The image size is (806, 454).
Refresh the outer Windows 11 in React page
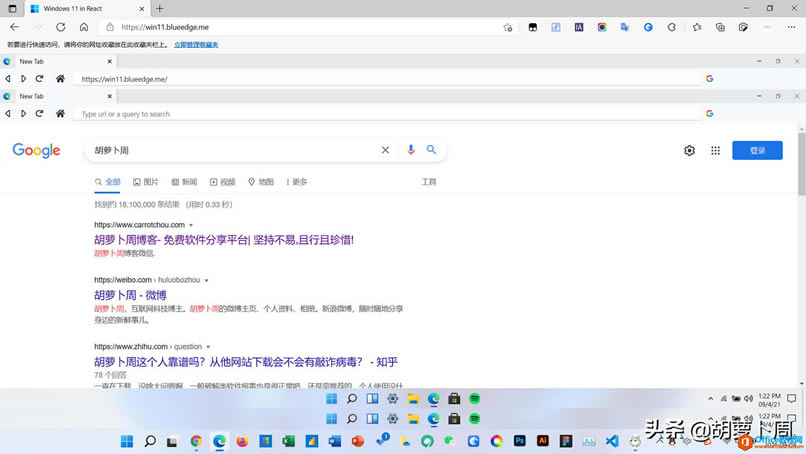point(61,27)
